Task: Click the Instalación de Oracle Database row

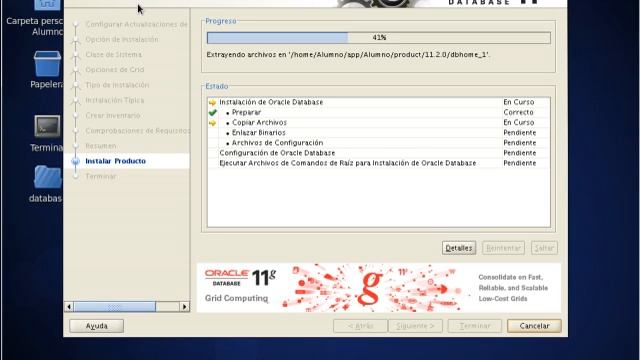Action: click(378, 102)
